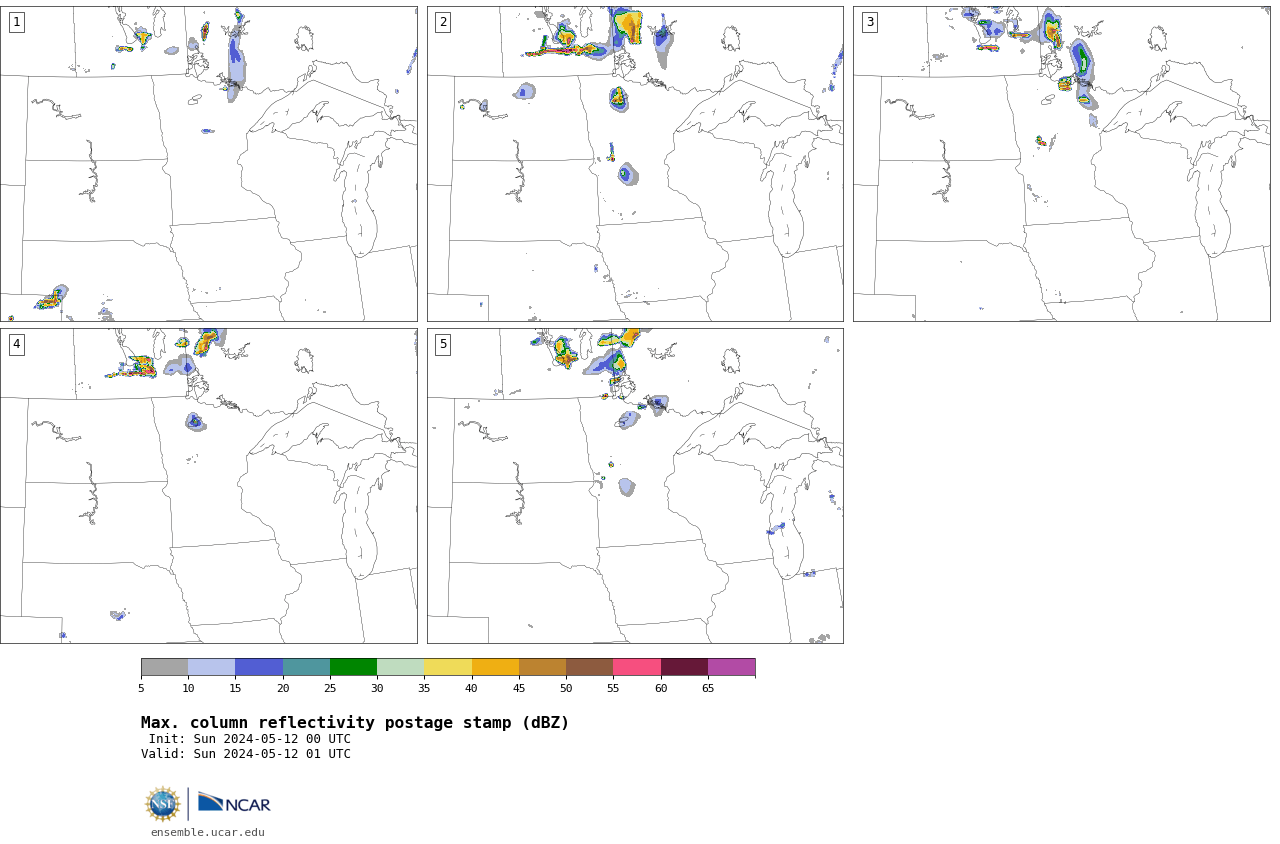This screenshot has width=1280, height=844.
Task: Click the NSF logo icon
Action: click(163, 804)
